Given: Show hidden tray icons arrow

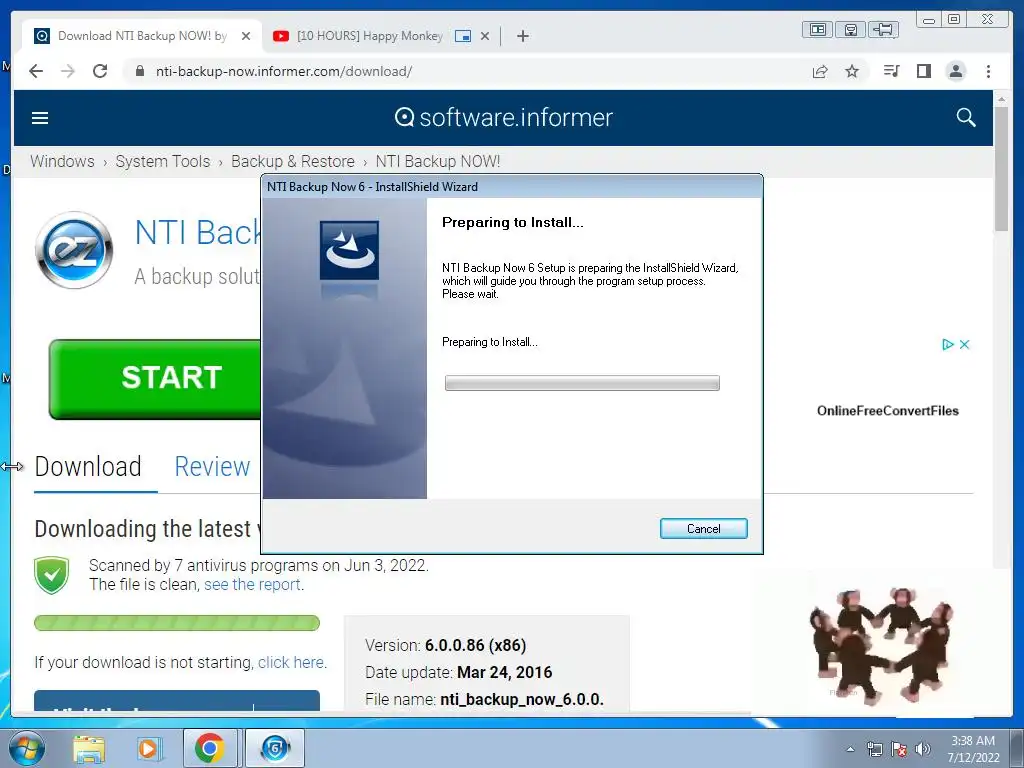Looking at the screenshot, I should [x=850, y=749].
